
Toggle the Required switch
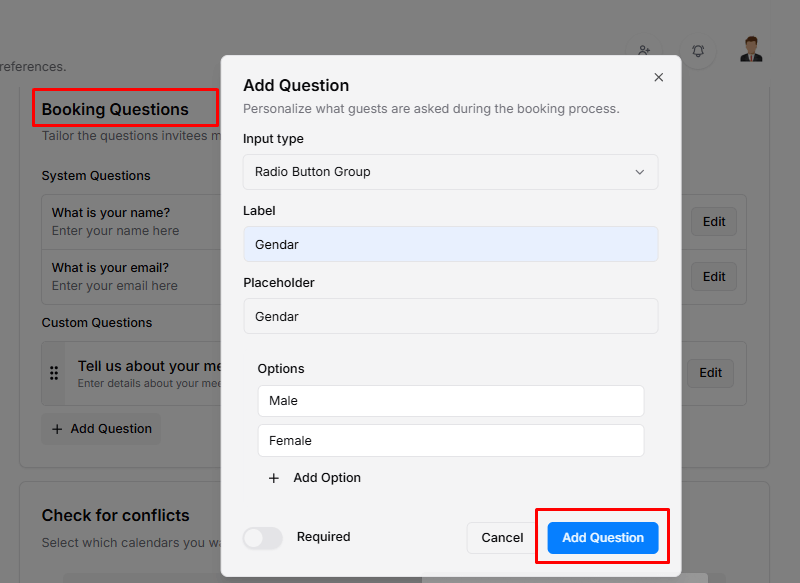[263, 537]
